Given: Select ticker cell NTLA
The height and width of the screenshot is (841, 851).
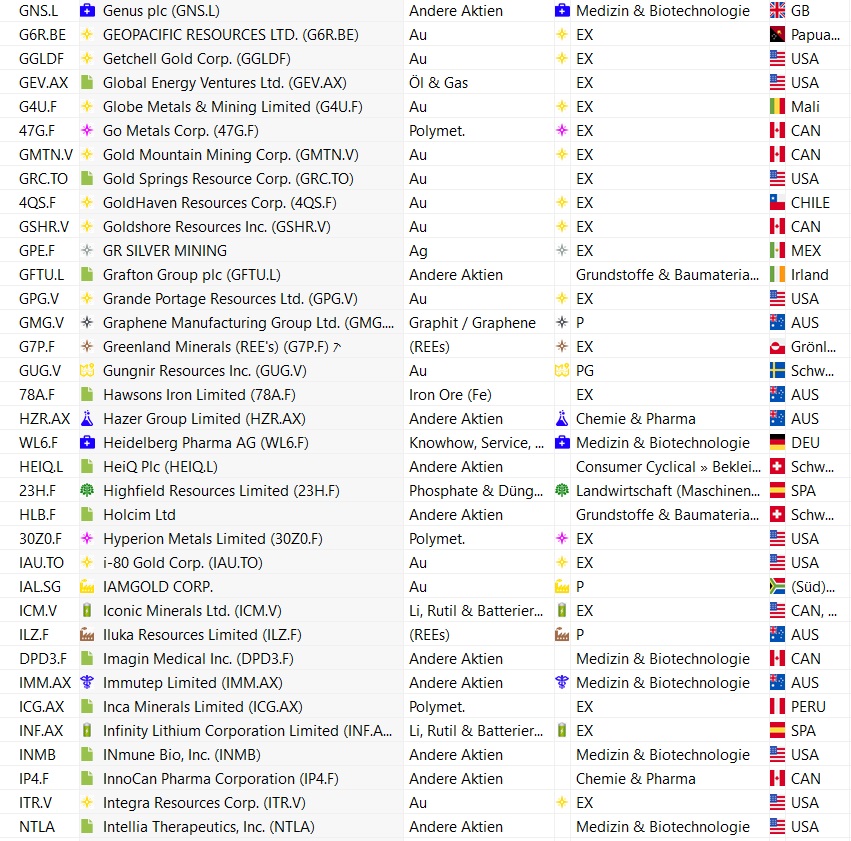Looking at the screenshot, I should tap(37, 826).
